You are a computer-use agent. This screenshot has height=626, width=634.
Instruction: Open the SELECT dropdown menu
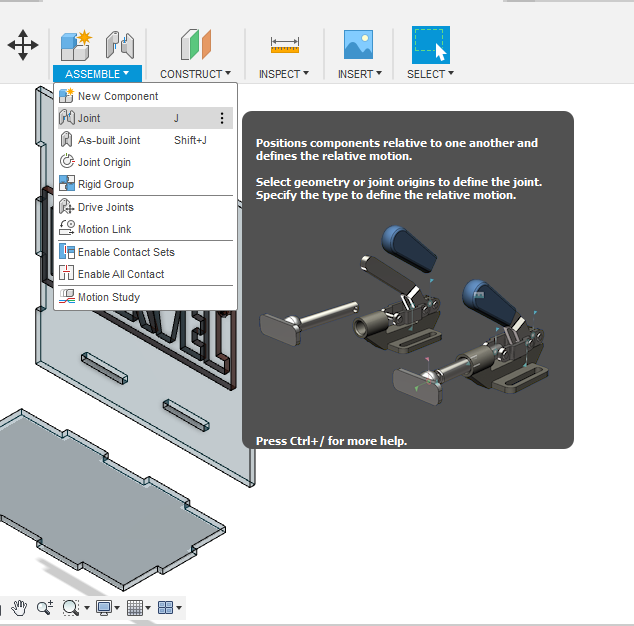click(x=430, y=74)
